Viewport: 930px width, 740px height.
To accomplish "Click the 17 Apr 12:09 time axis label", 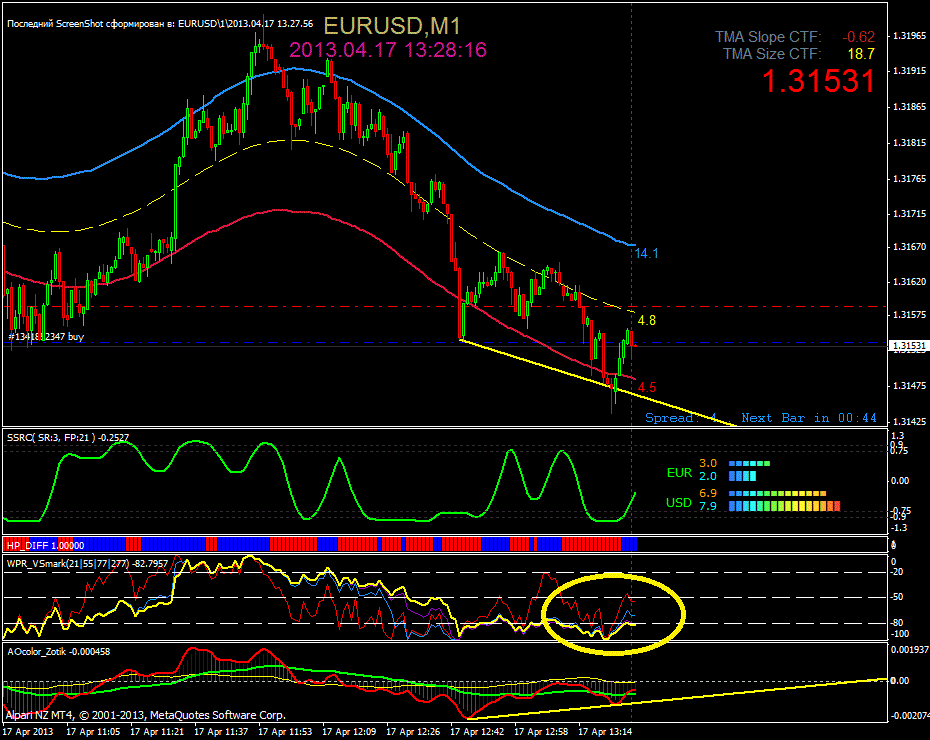I will click(349, 732).
